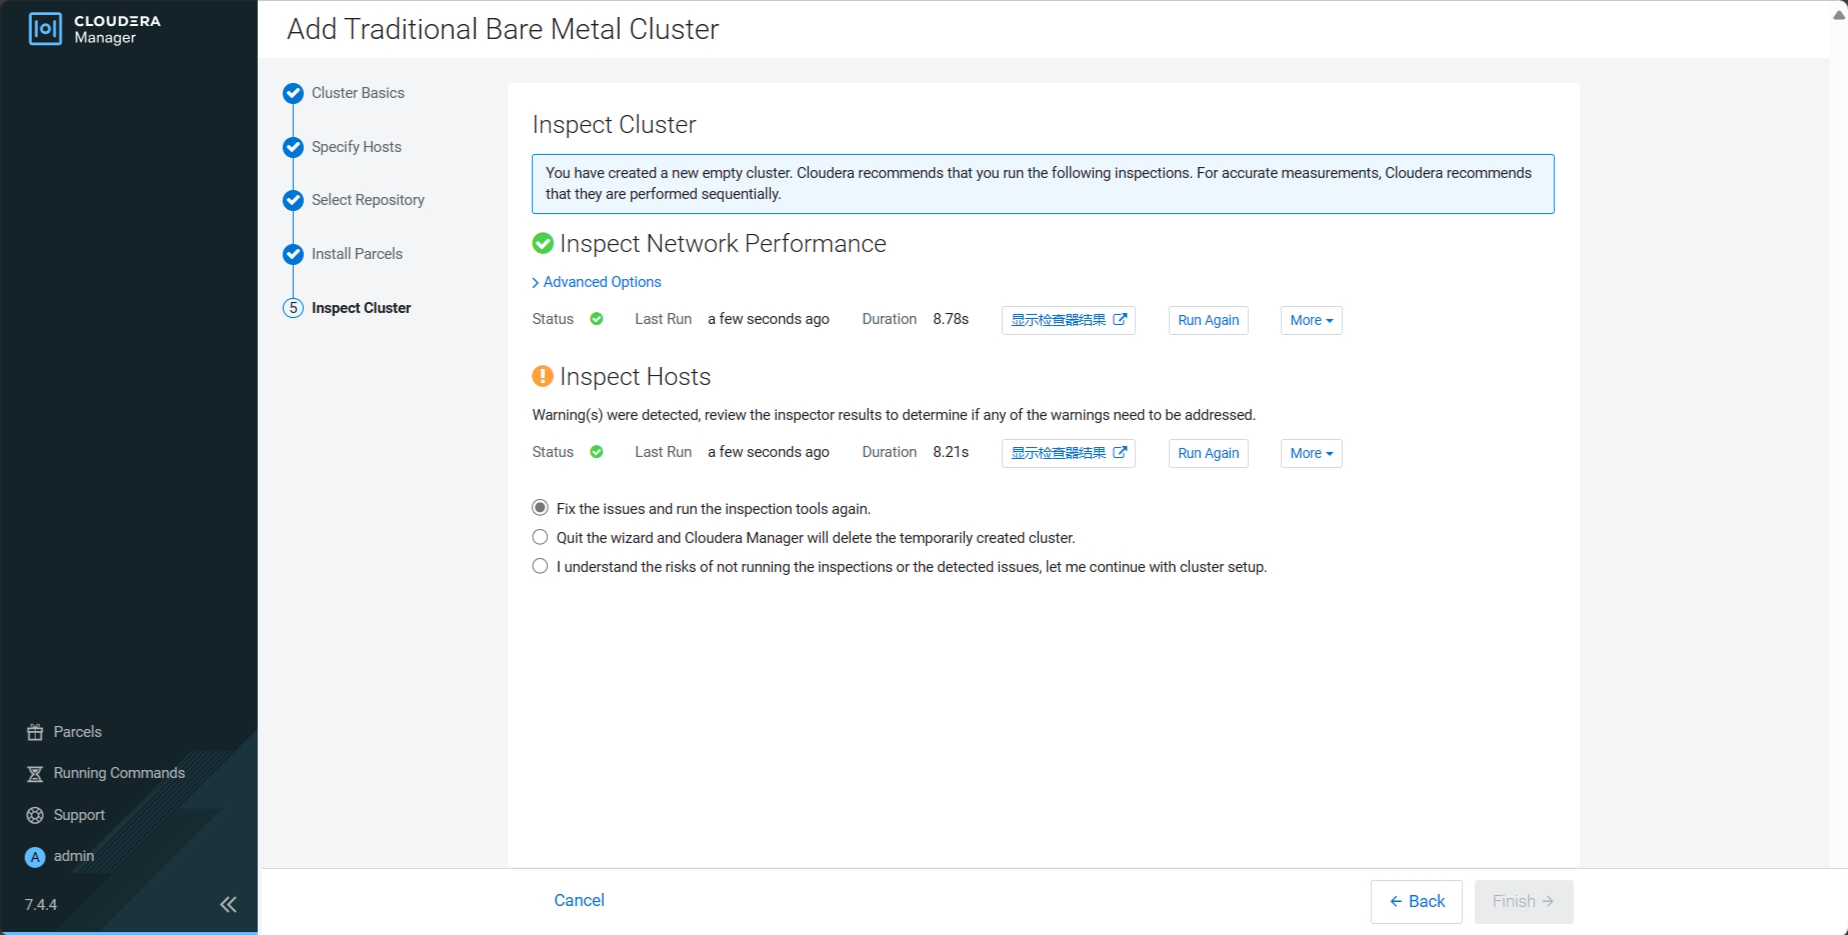Click the orange warning icon beside Inspect Hosts
Viewport: 1848px width, 935px height.
coord(543,376)
